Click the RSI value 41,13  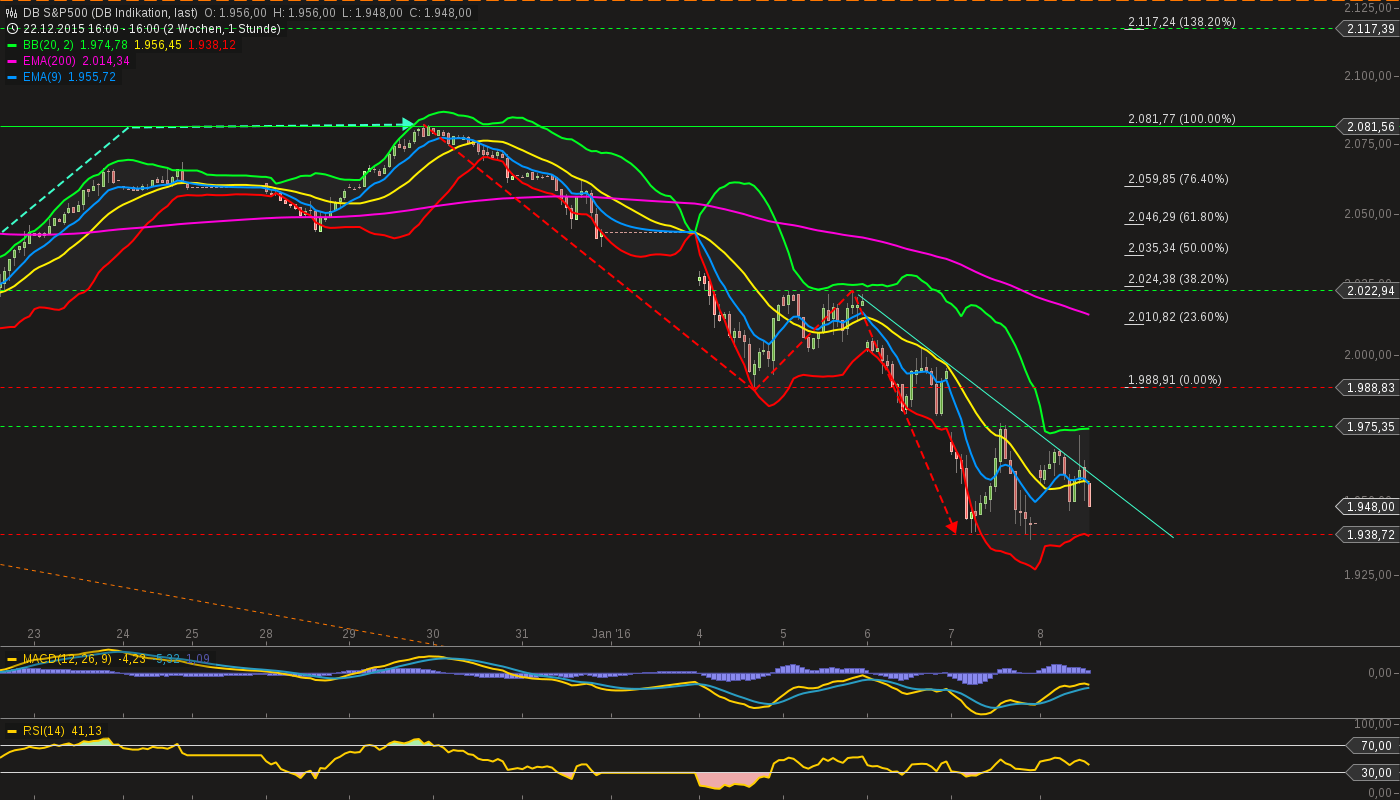86,731
